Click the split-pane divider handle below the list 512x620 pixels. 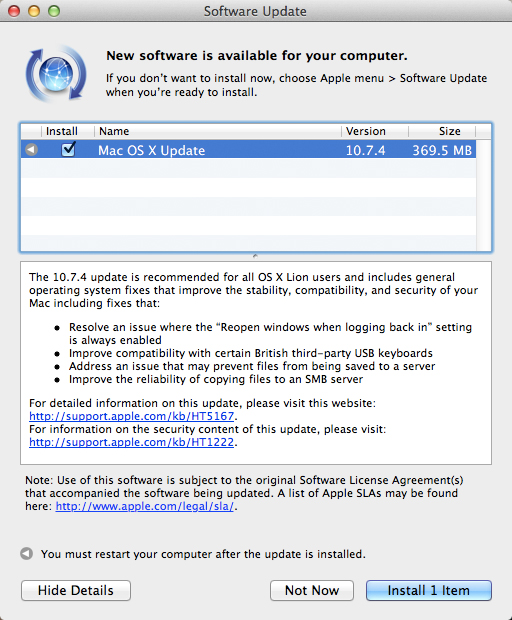pyautogui.click(x=255, y=256)
